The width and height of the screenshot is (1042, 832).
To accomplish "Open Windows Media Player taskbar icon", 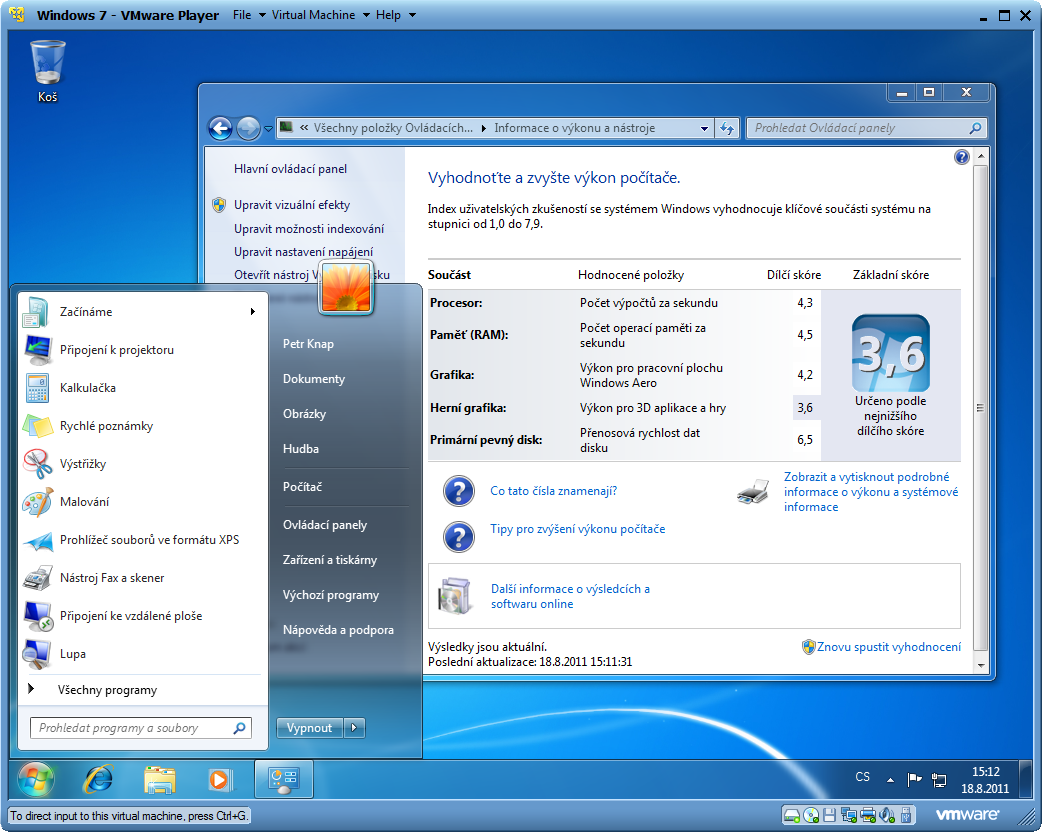I will click(219, 779).
